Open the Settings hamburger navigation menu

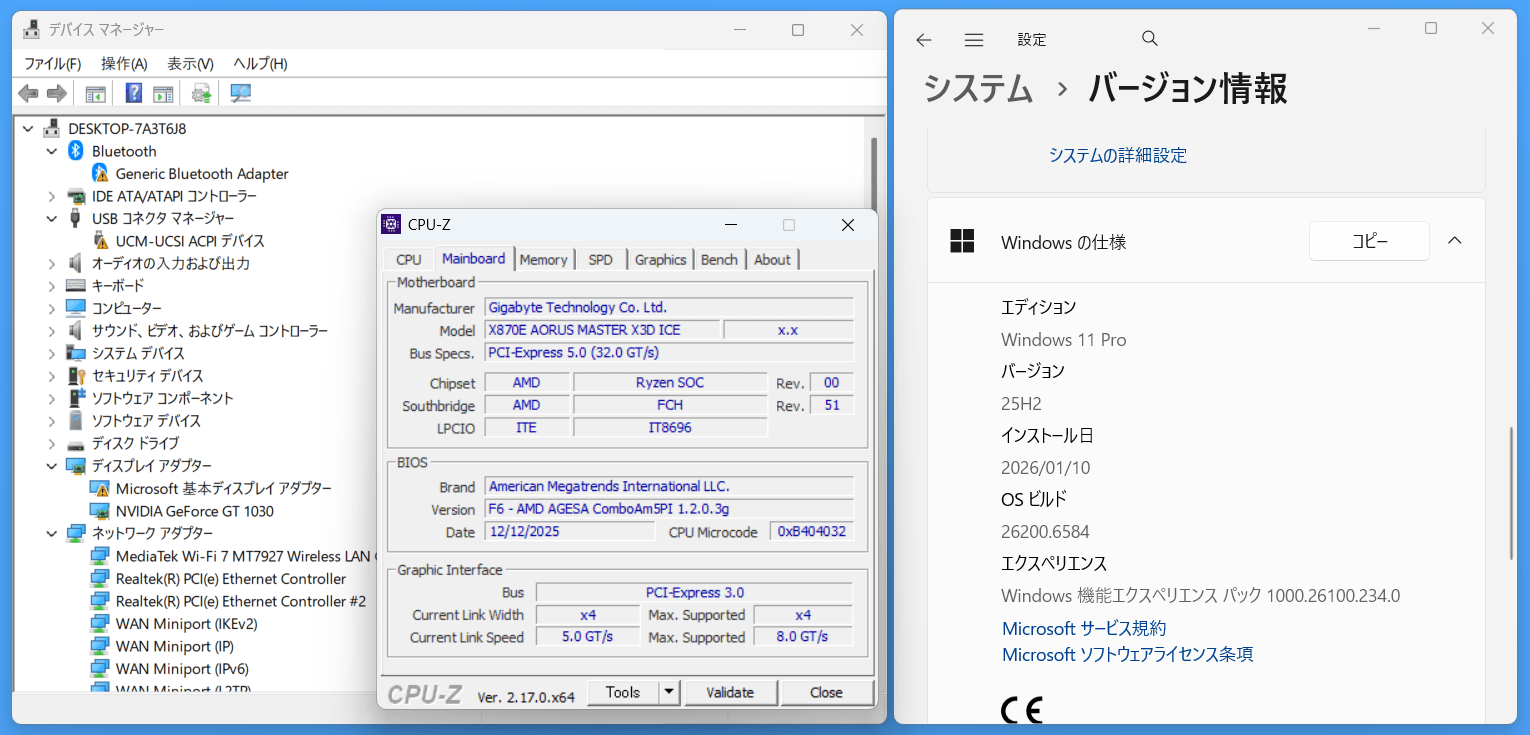click(x=973, y=40)
